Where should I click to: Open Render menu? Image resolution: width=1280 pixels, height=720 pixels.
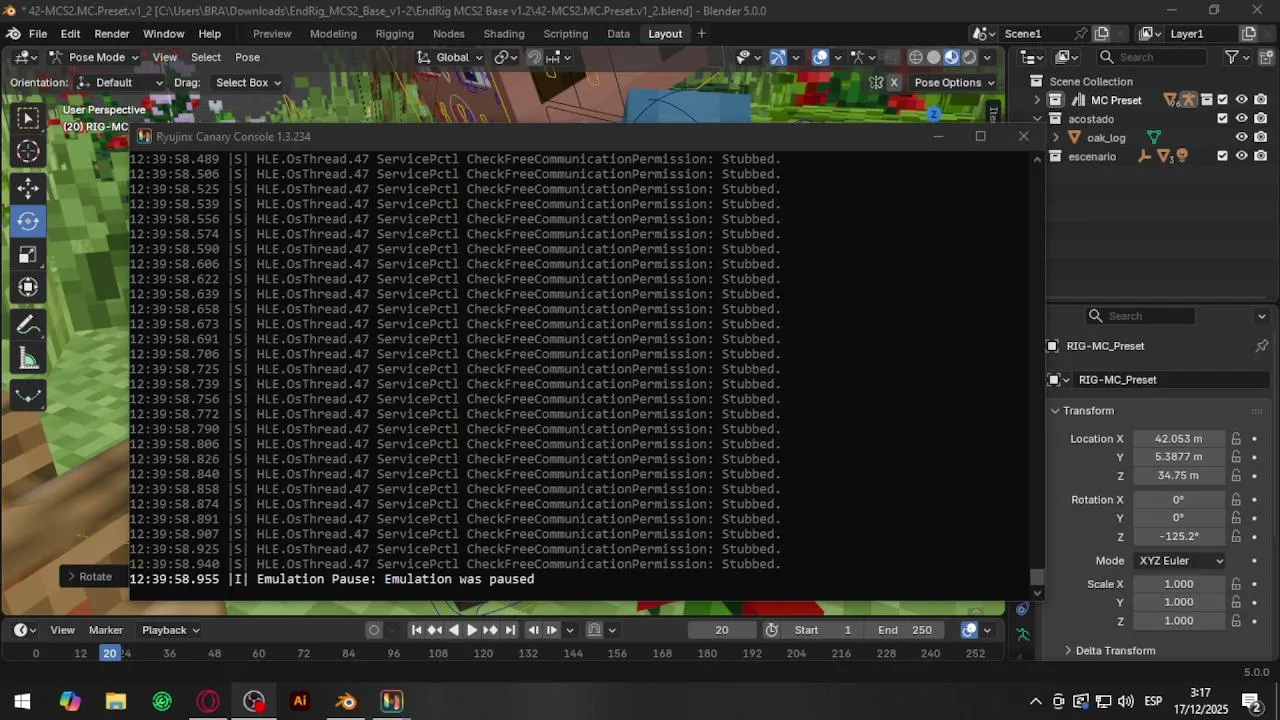coord(112,34)
